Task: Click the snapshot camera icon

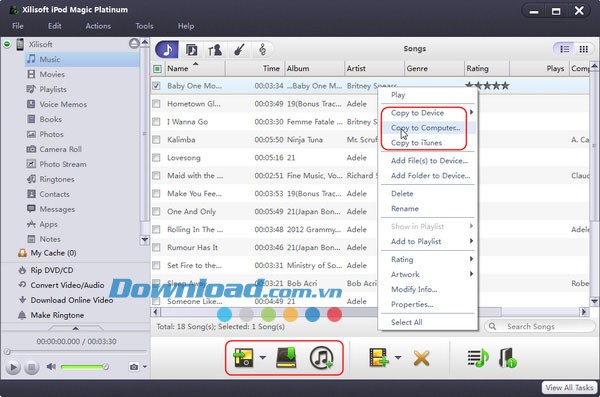Action: tap(134, 367)
